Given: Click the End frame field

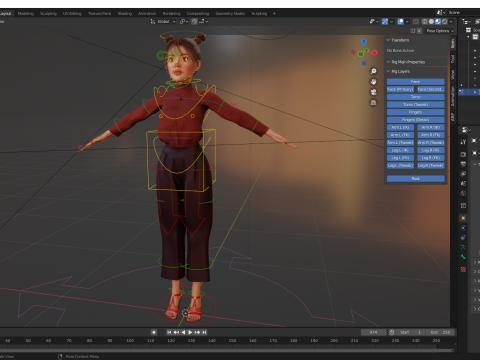Looking at the screenshot, I should coord(441,332).
